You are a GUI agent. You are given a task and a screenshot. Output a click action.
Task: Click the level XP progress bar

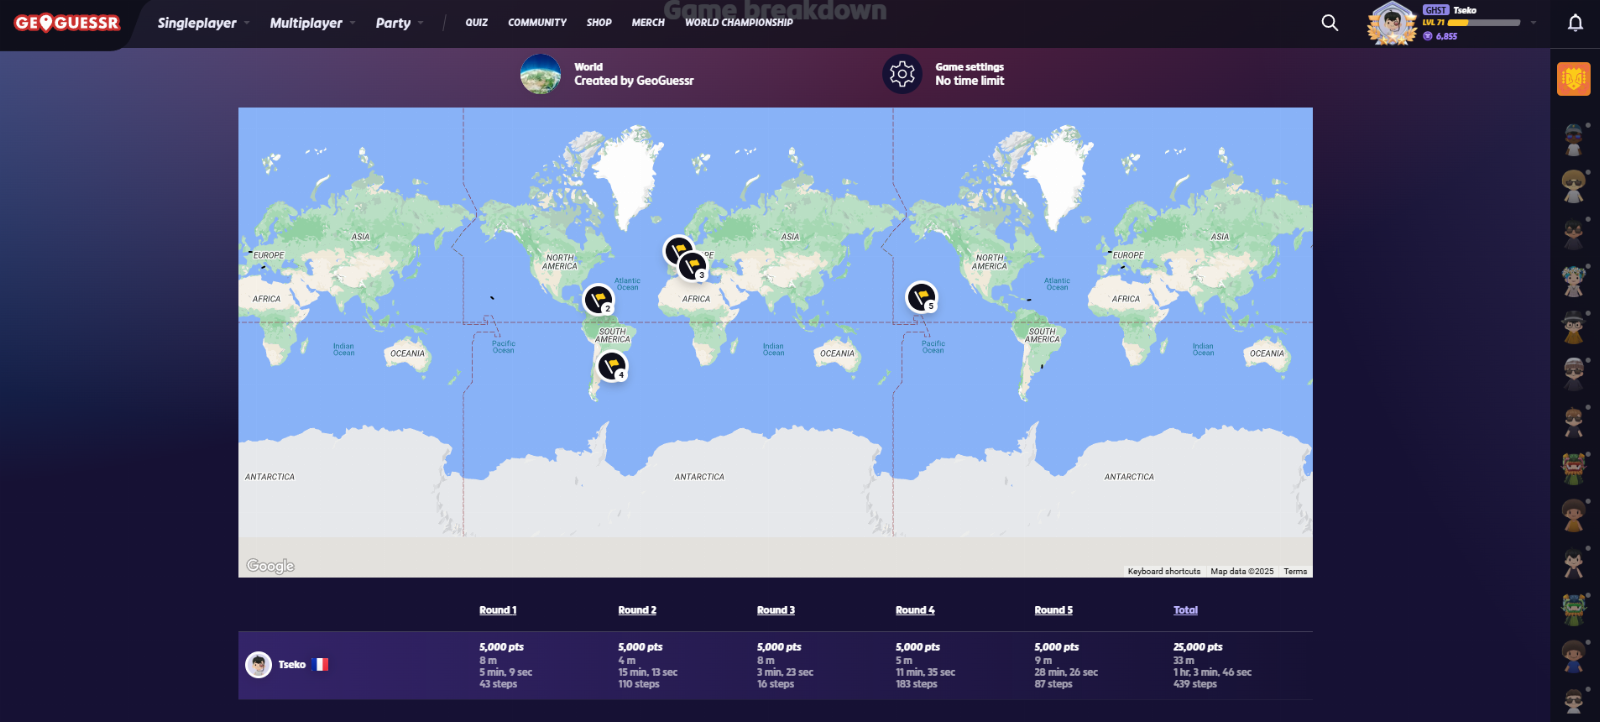pyautogui.click(x=1484, y=22)
